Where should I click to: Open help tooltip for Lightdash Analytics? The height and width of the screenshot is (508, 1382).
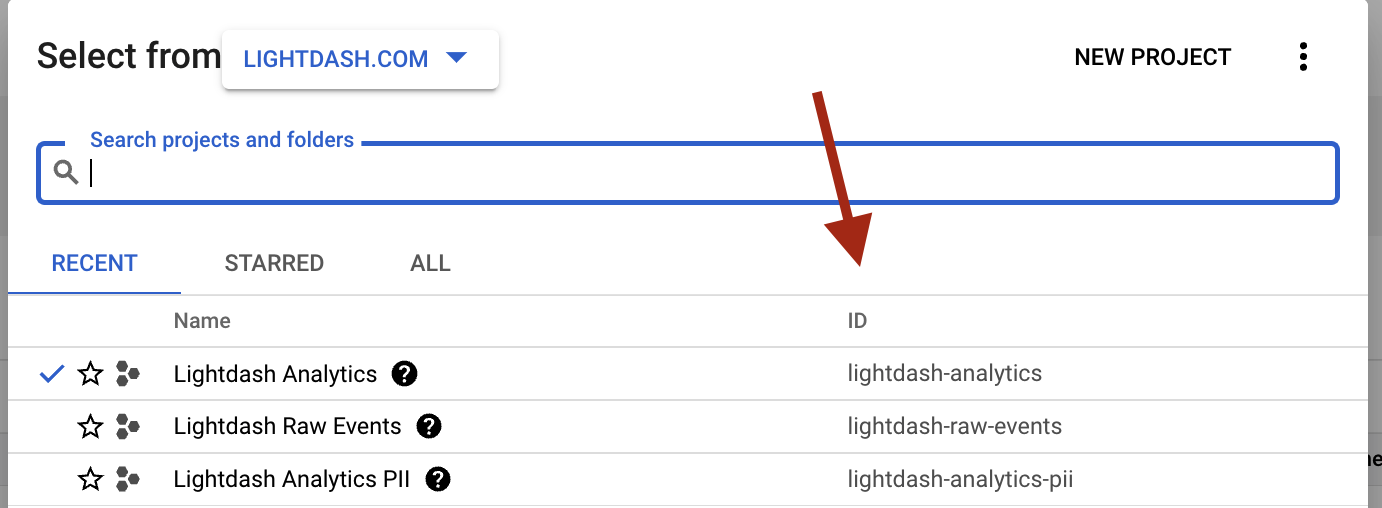coord(404,374)
